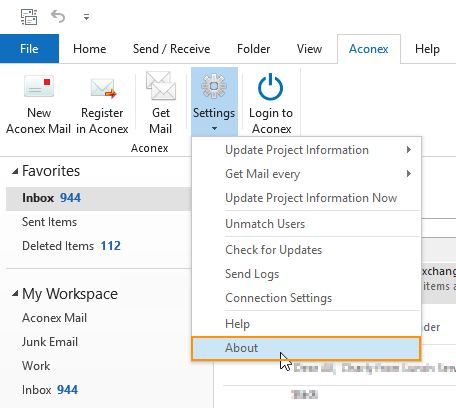
Task: Open the Junk Email folder
Action: [50, 342]
